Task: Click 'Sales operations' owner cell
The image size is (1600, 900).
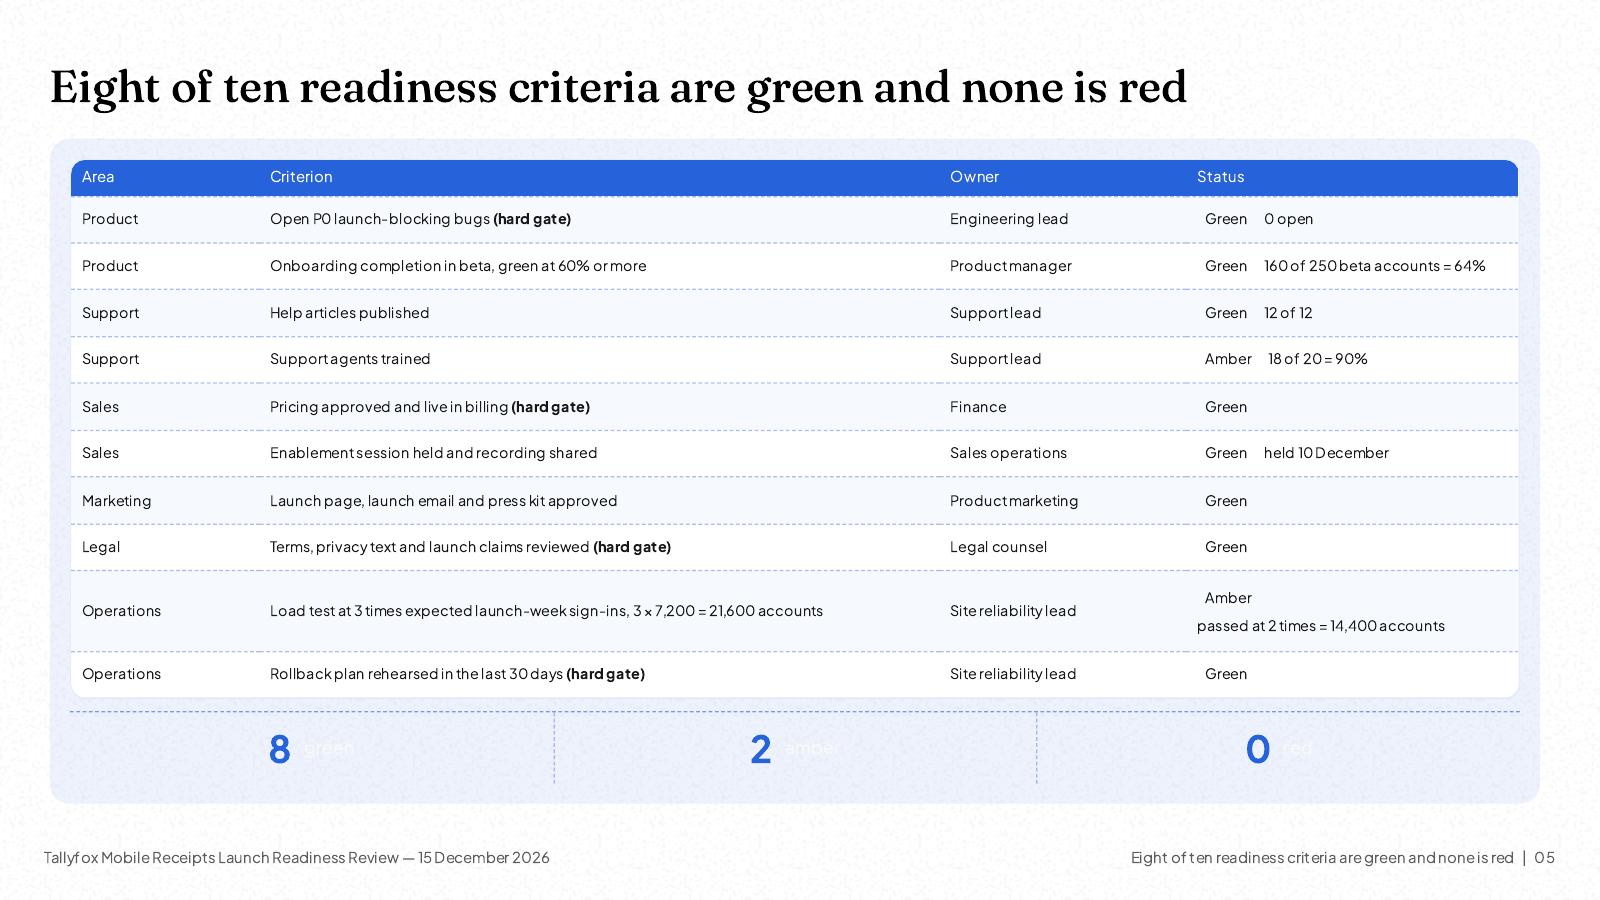Action: pos(1008,453)
